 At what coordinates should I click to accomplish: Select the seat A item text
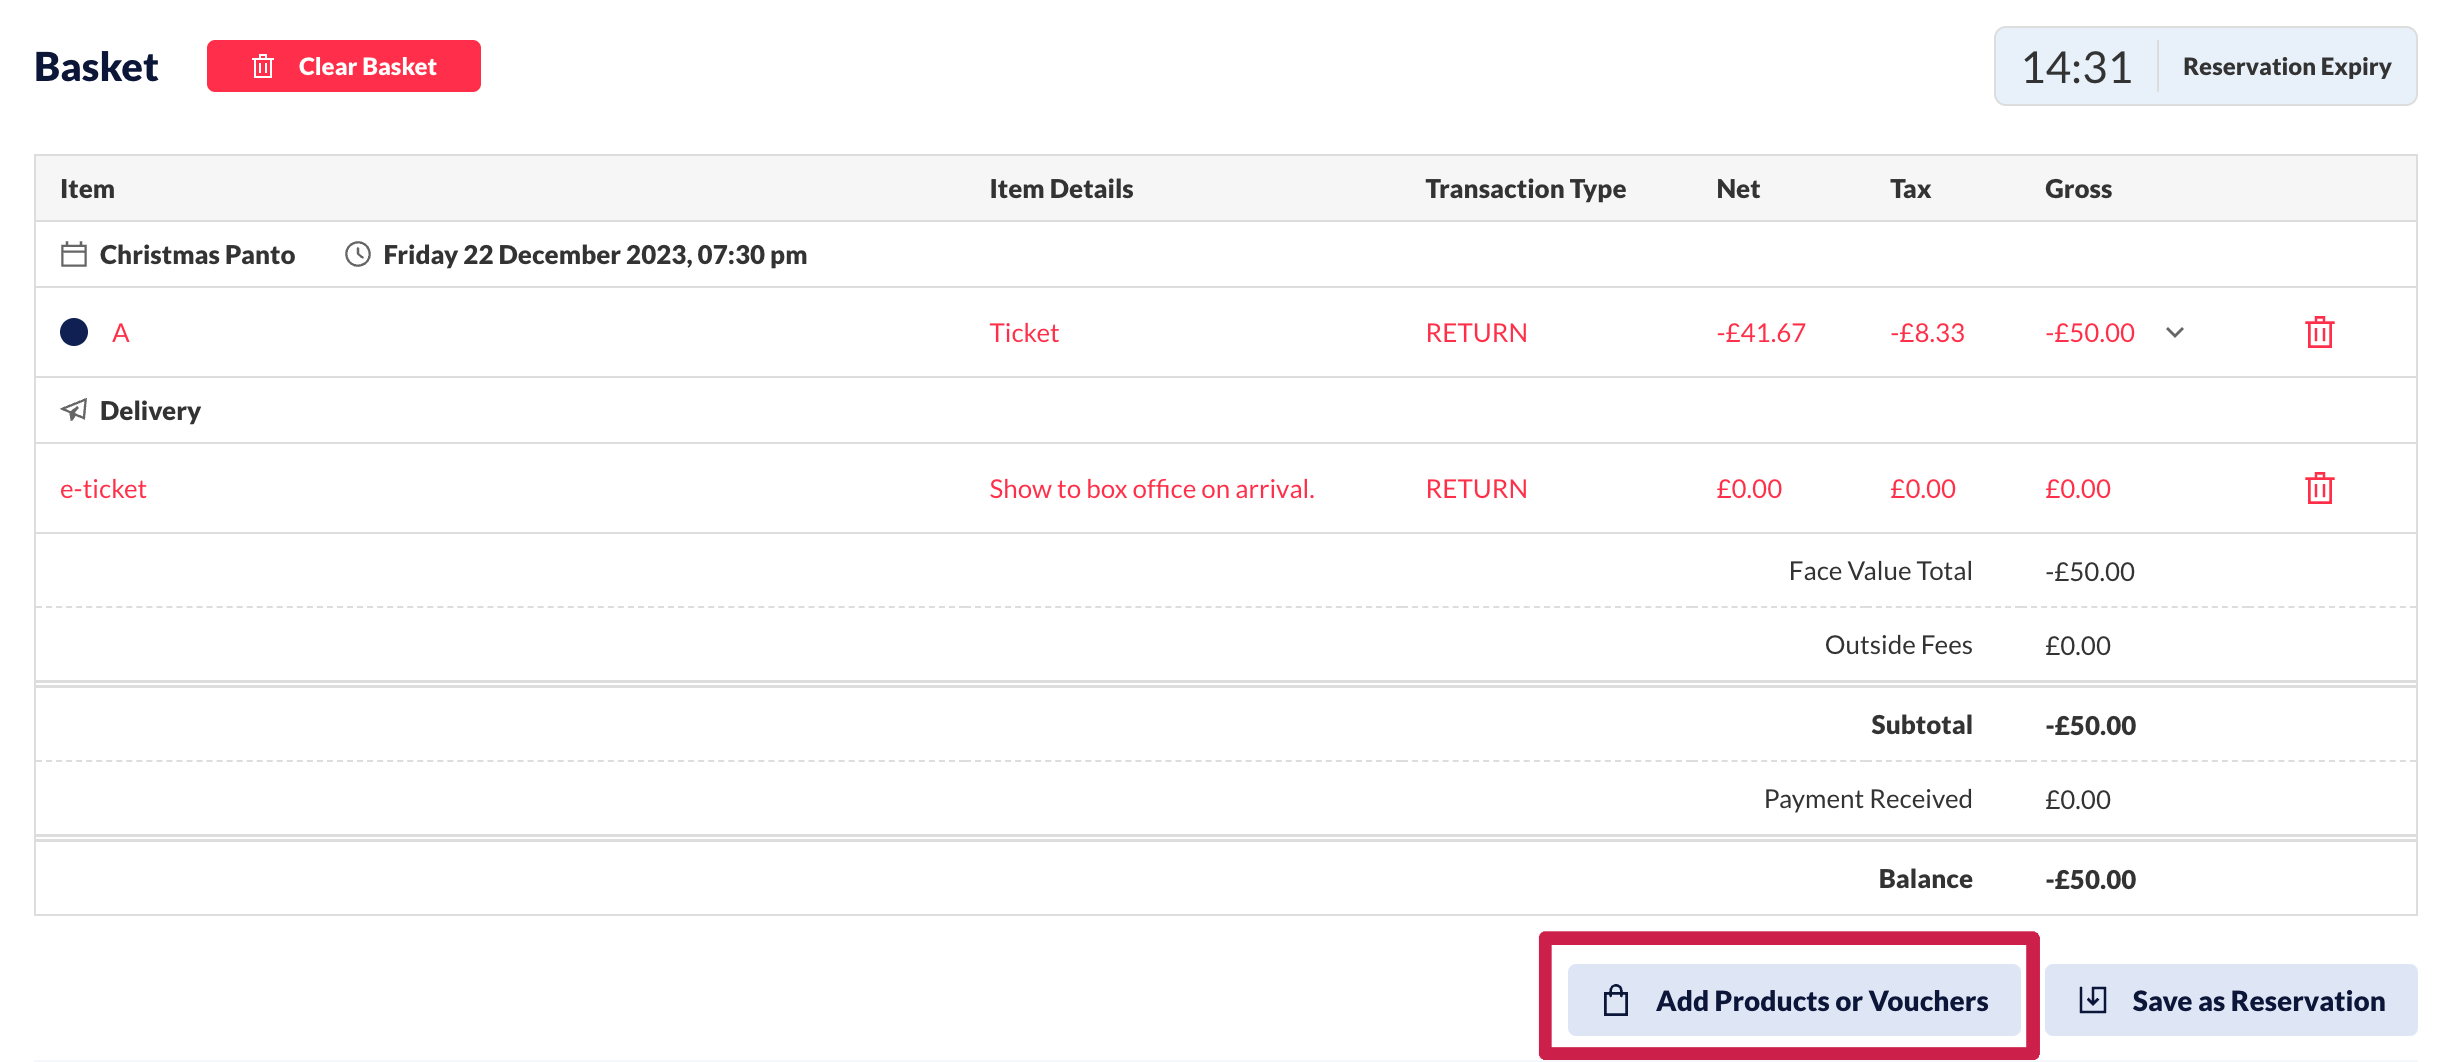tap(120, 333)
